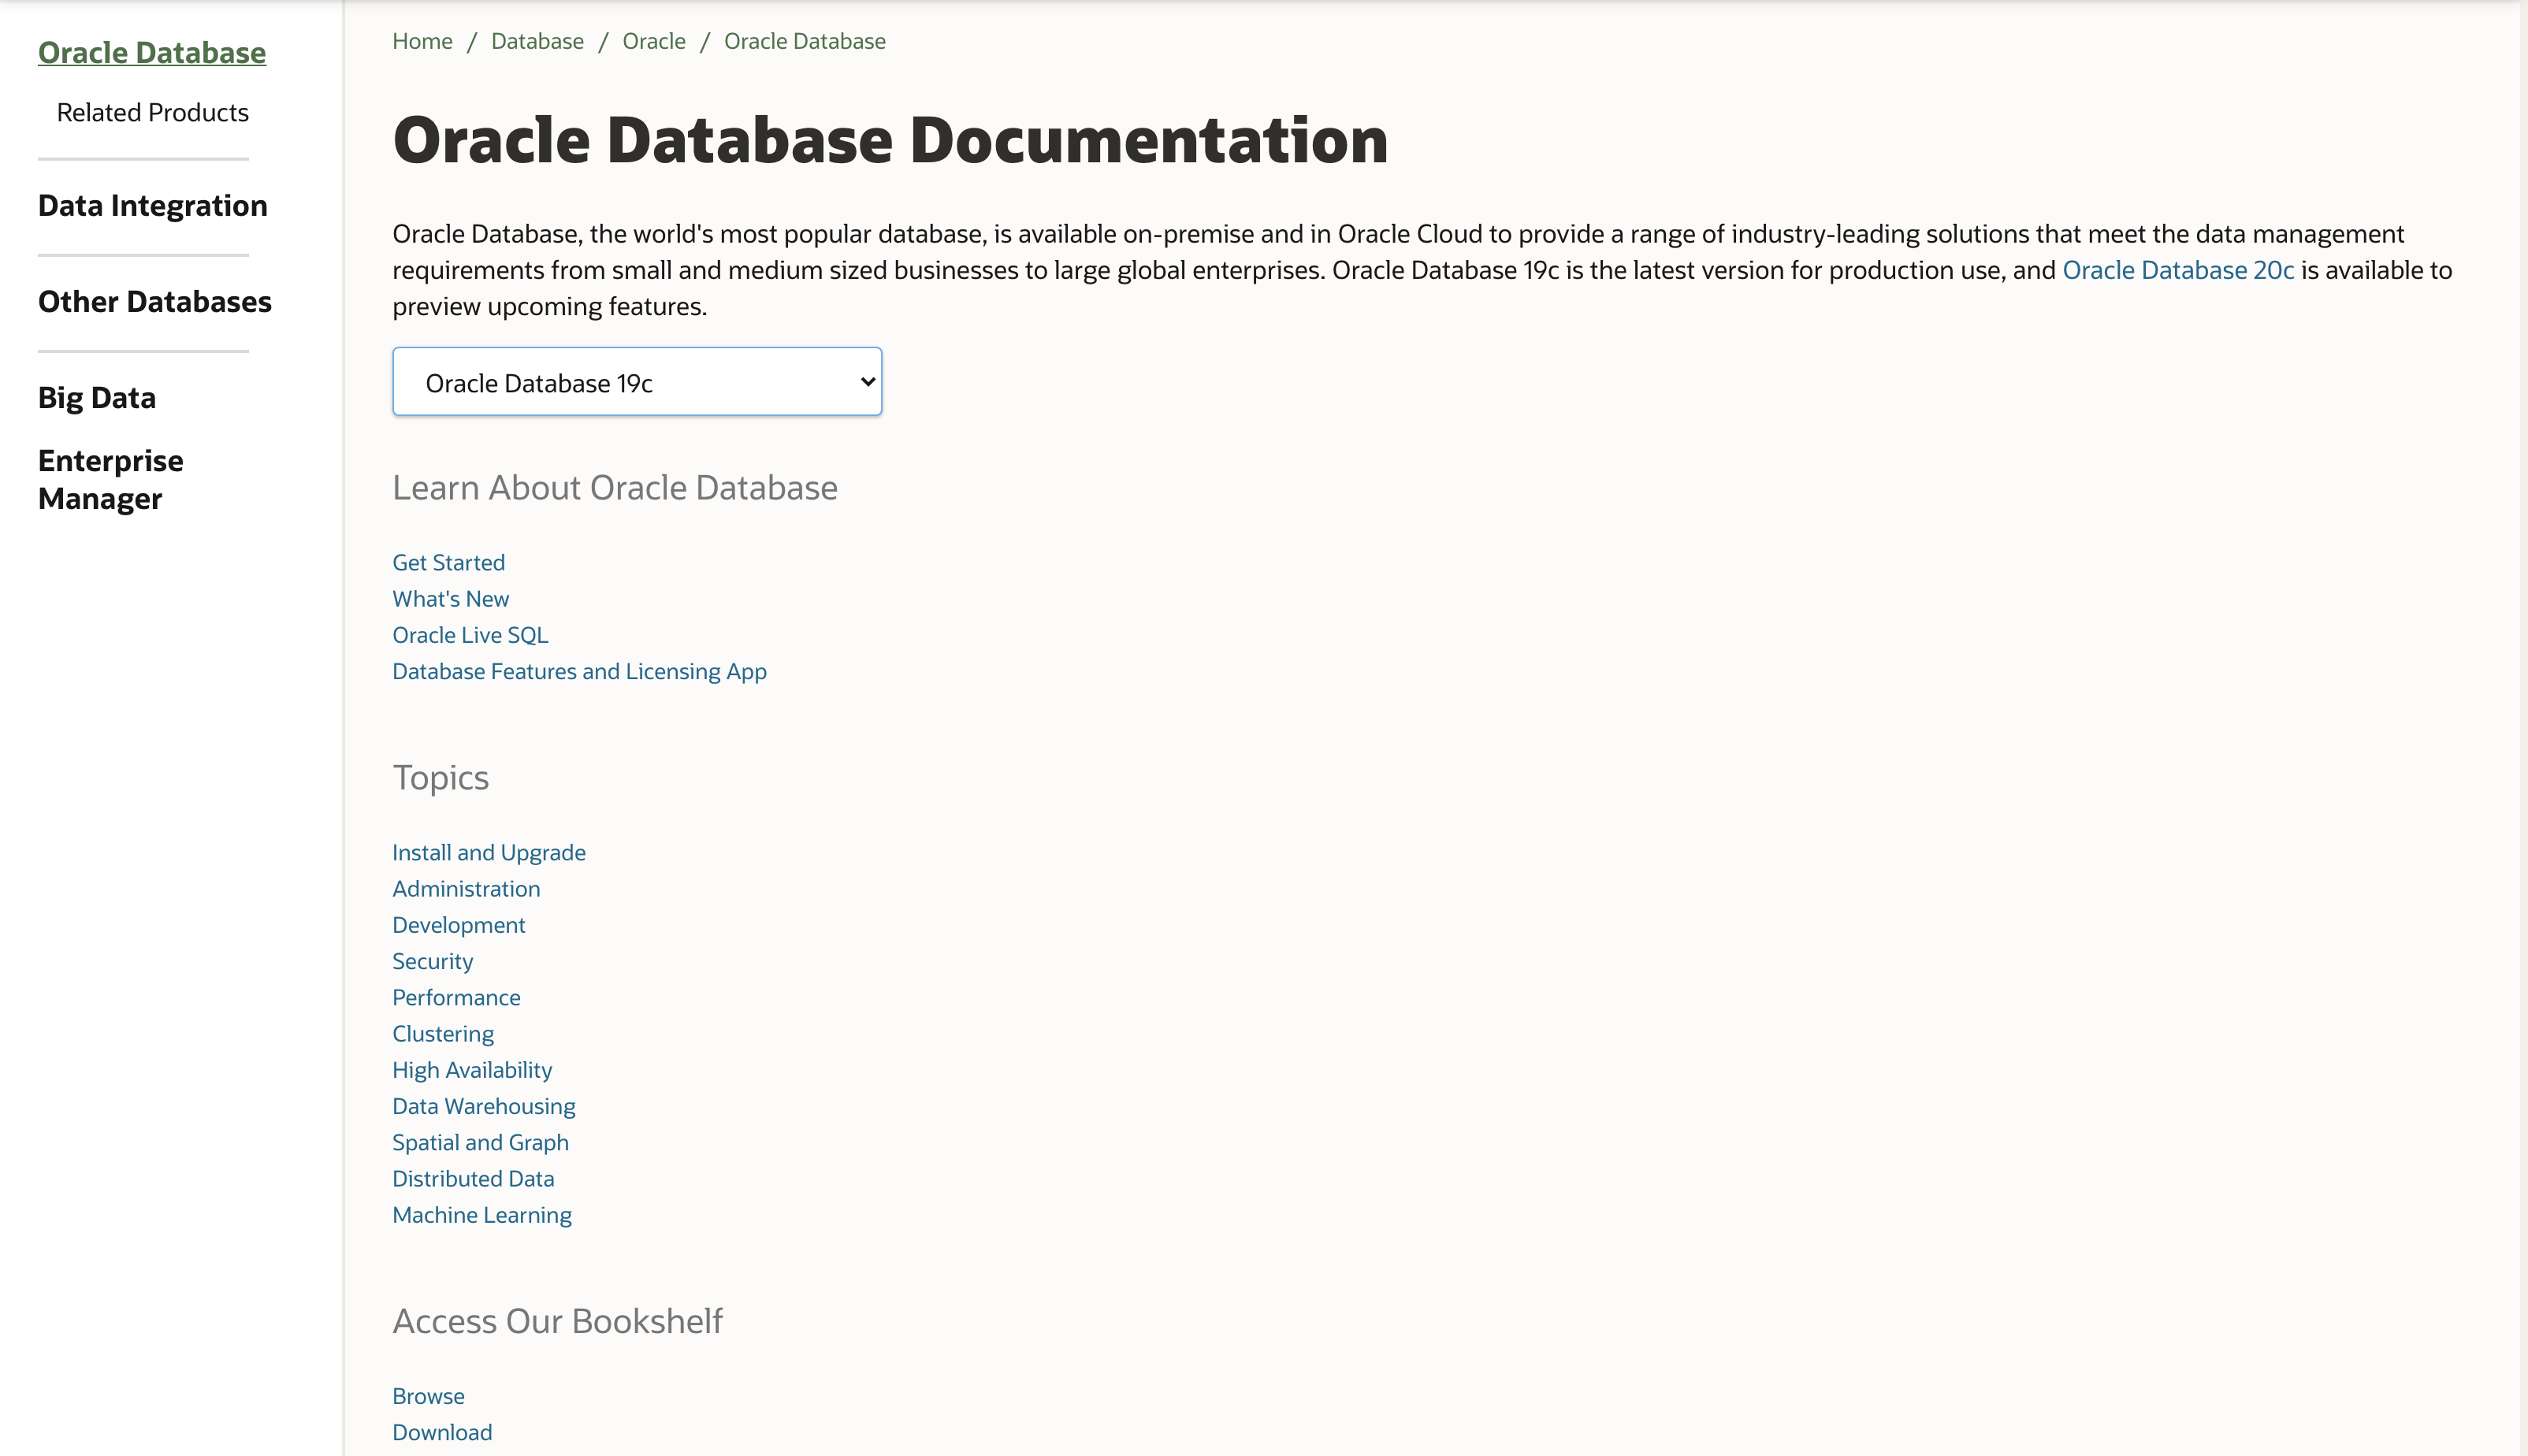Open the Clustering topic

443,1034
